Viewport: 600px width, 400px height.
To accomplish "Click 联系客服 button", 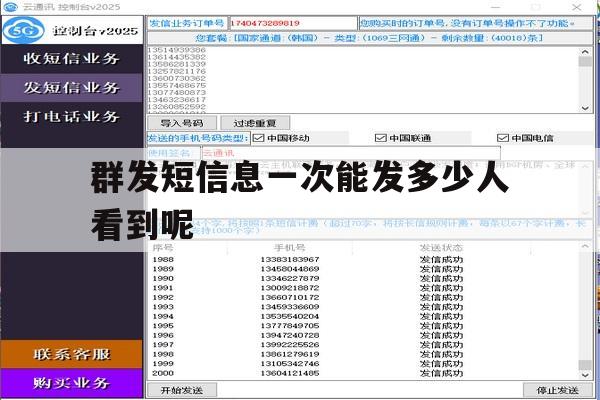I will coord(72,354).
